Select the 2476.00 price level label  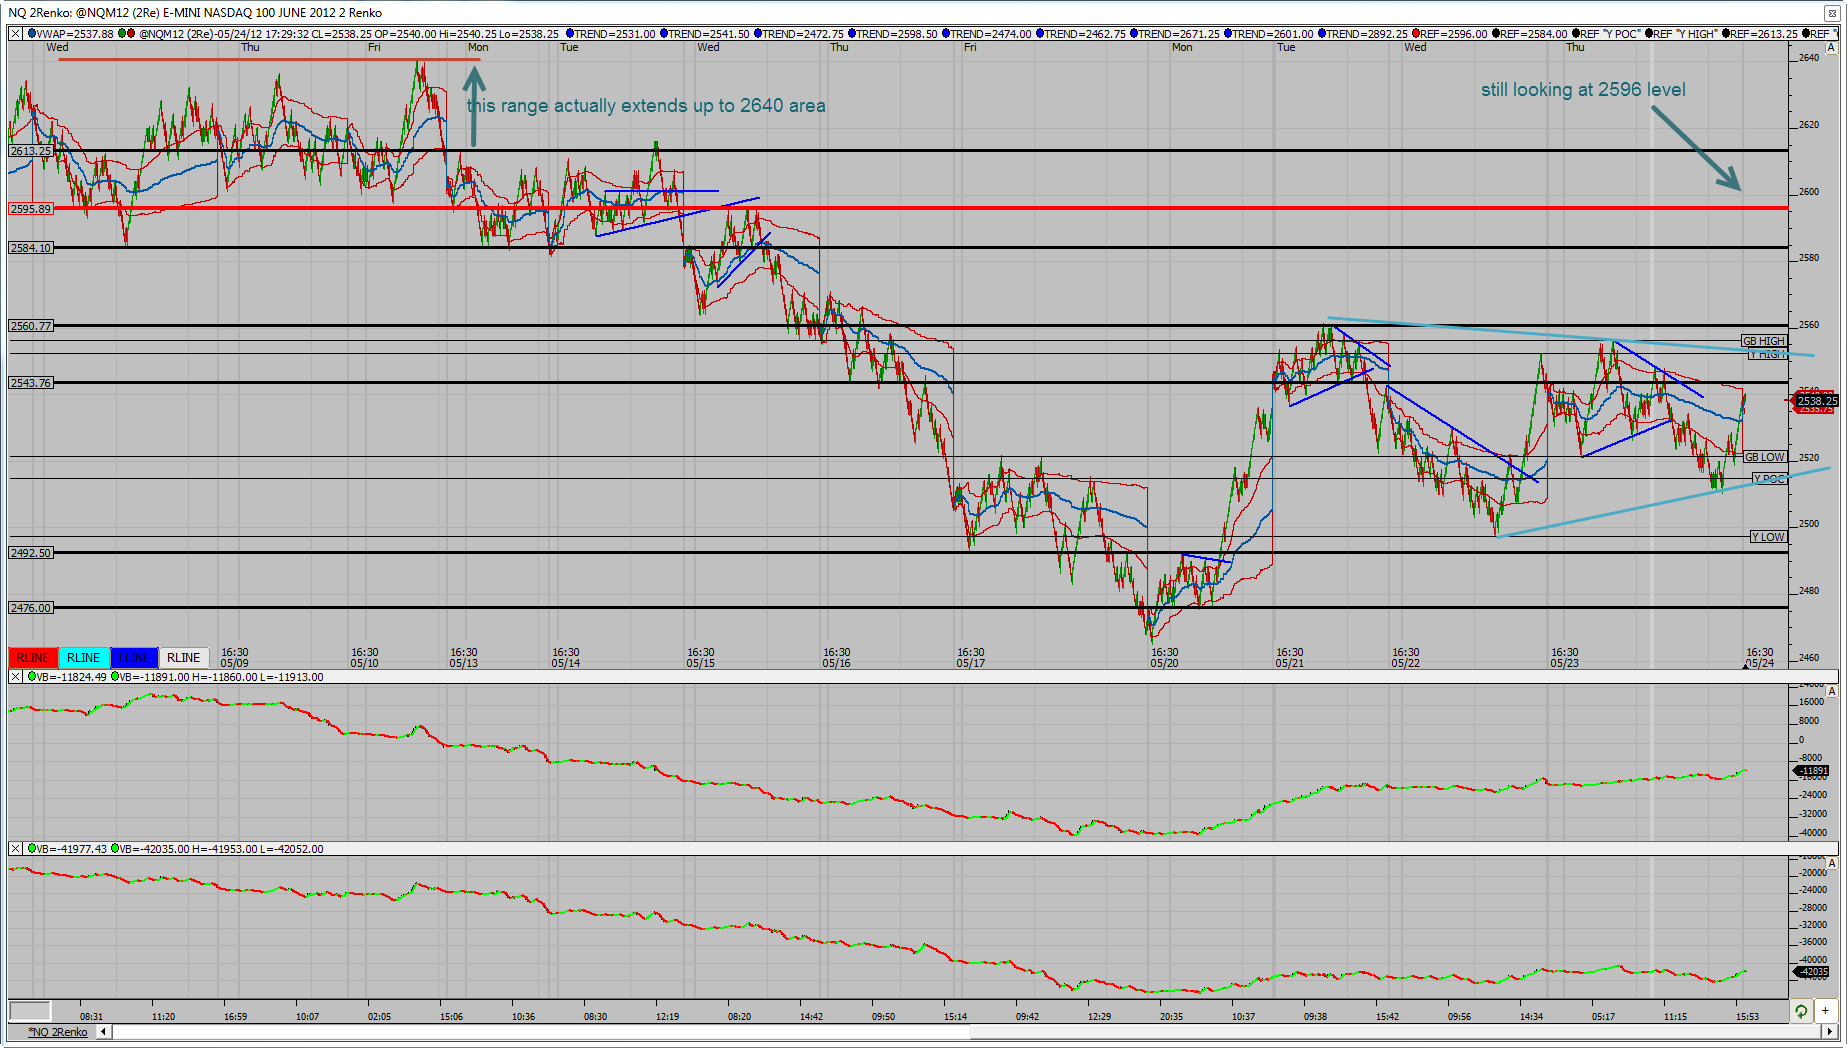click(30, 608)
